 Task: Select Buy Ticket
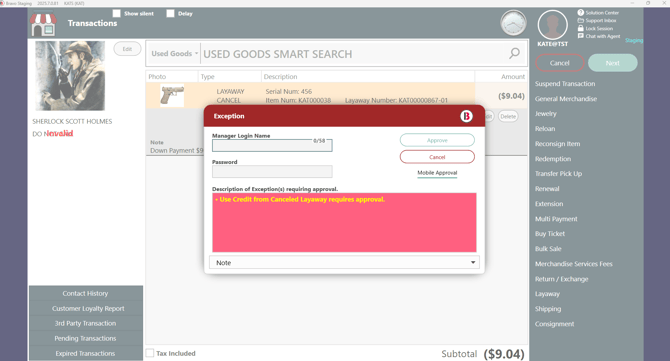550,234
